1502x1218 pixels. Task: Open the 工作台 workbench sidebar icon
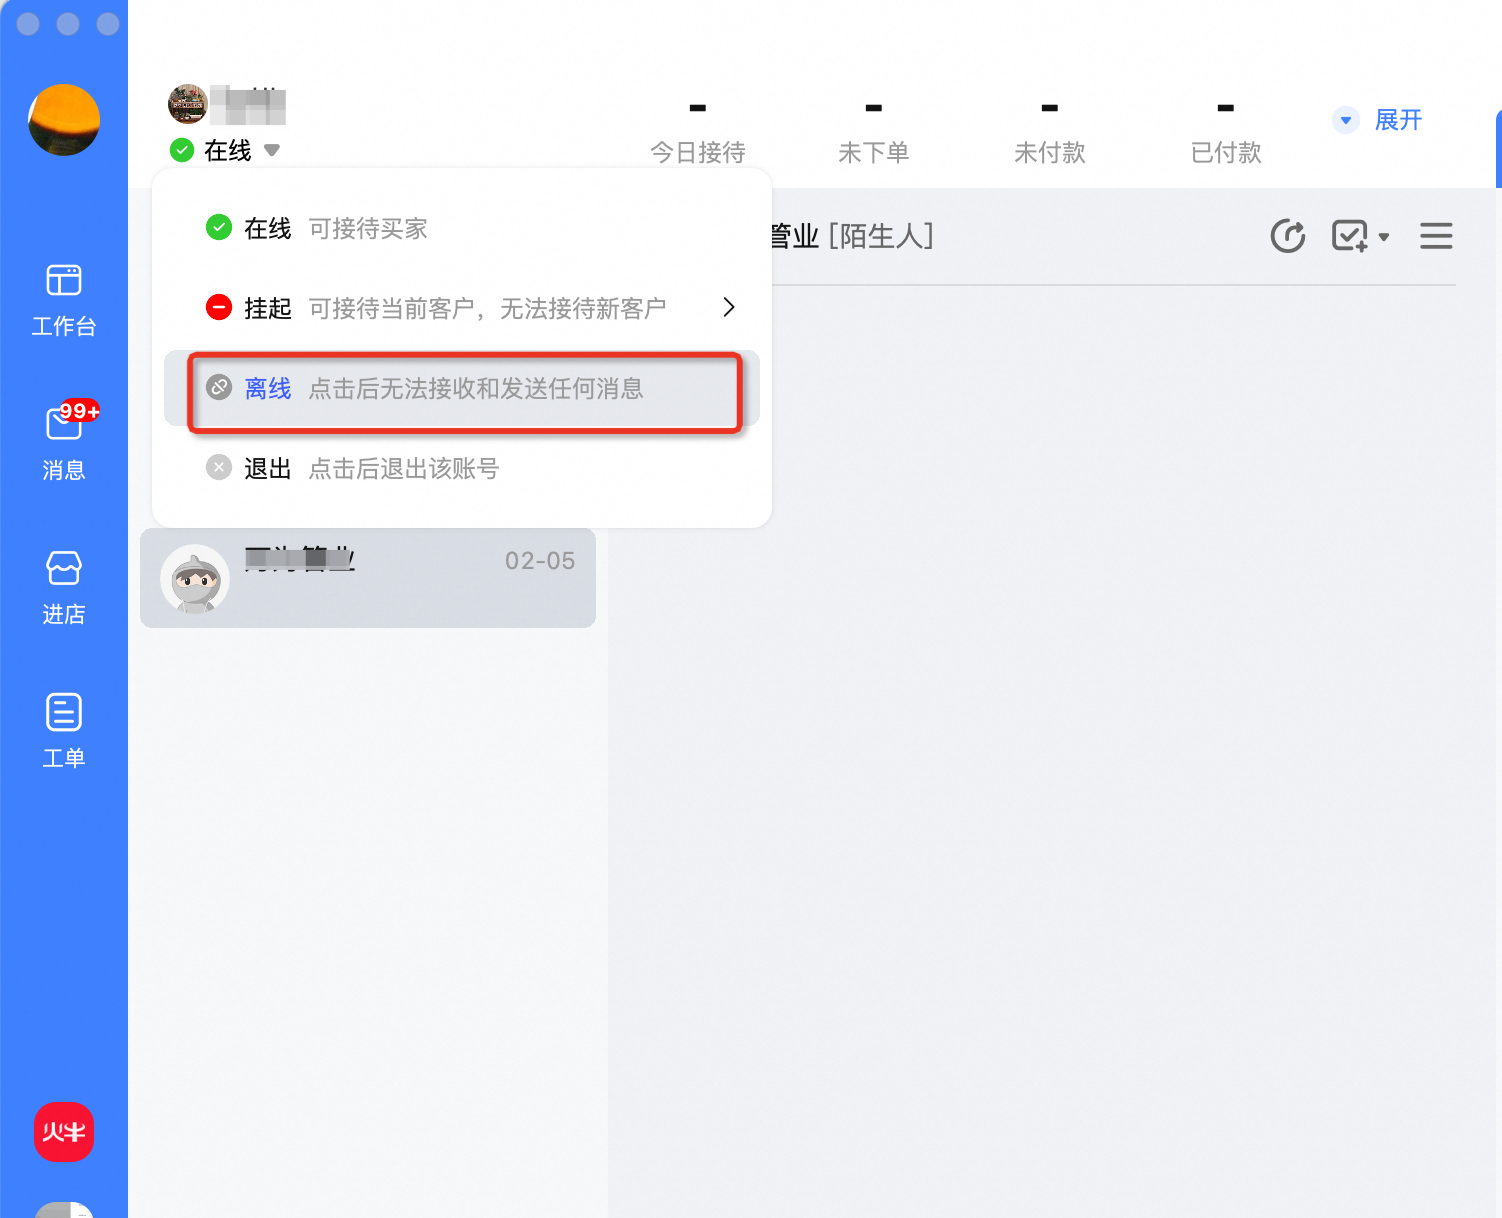(64, 300)
